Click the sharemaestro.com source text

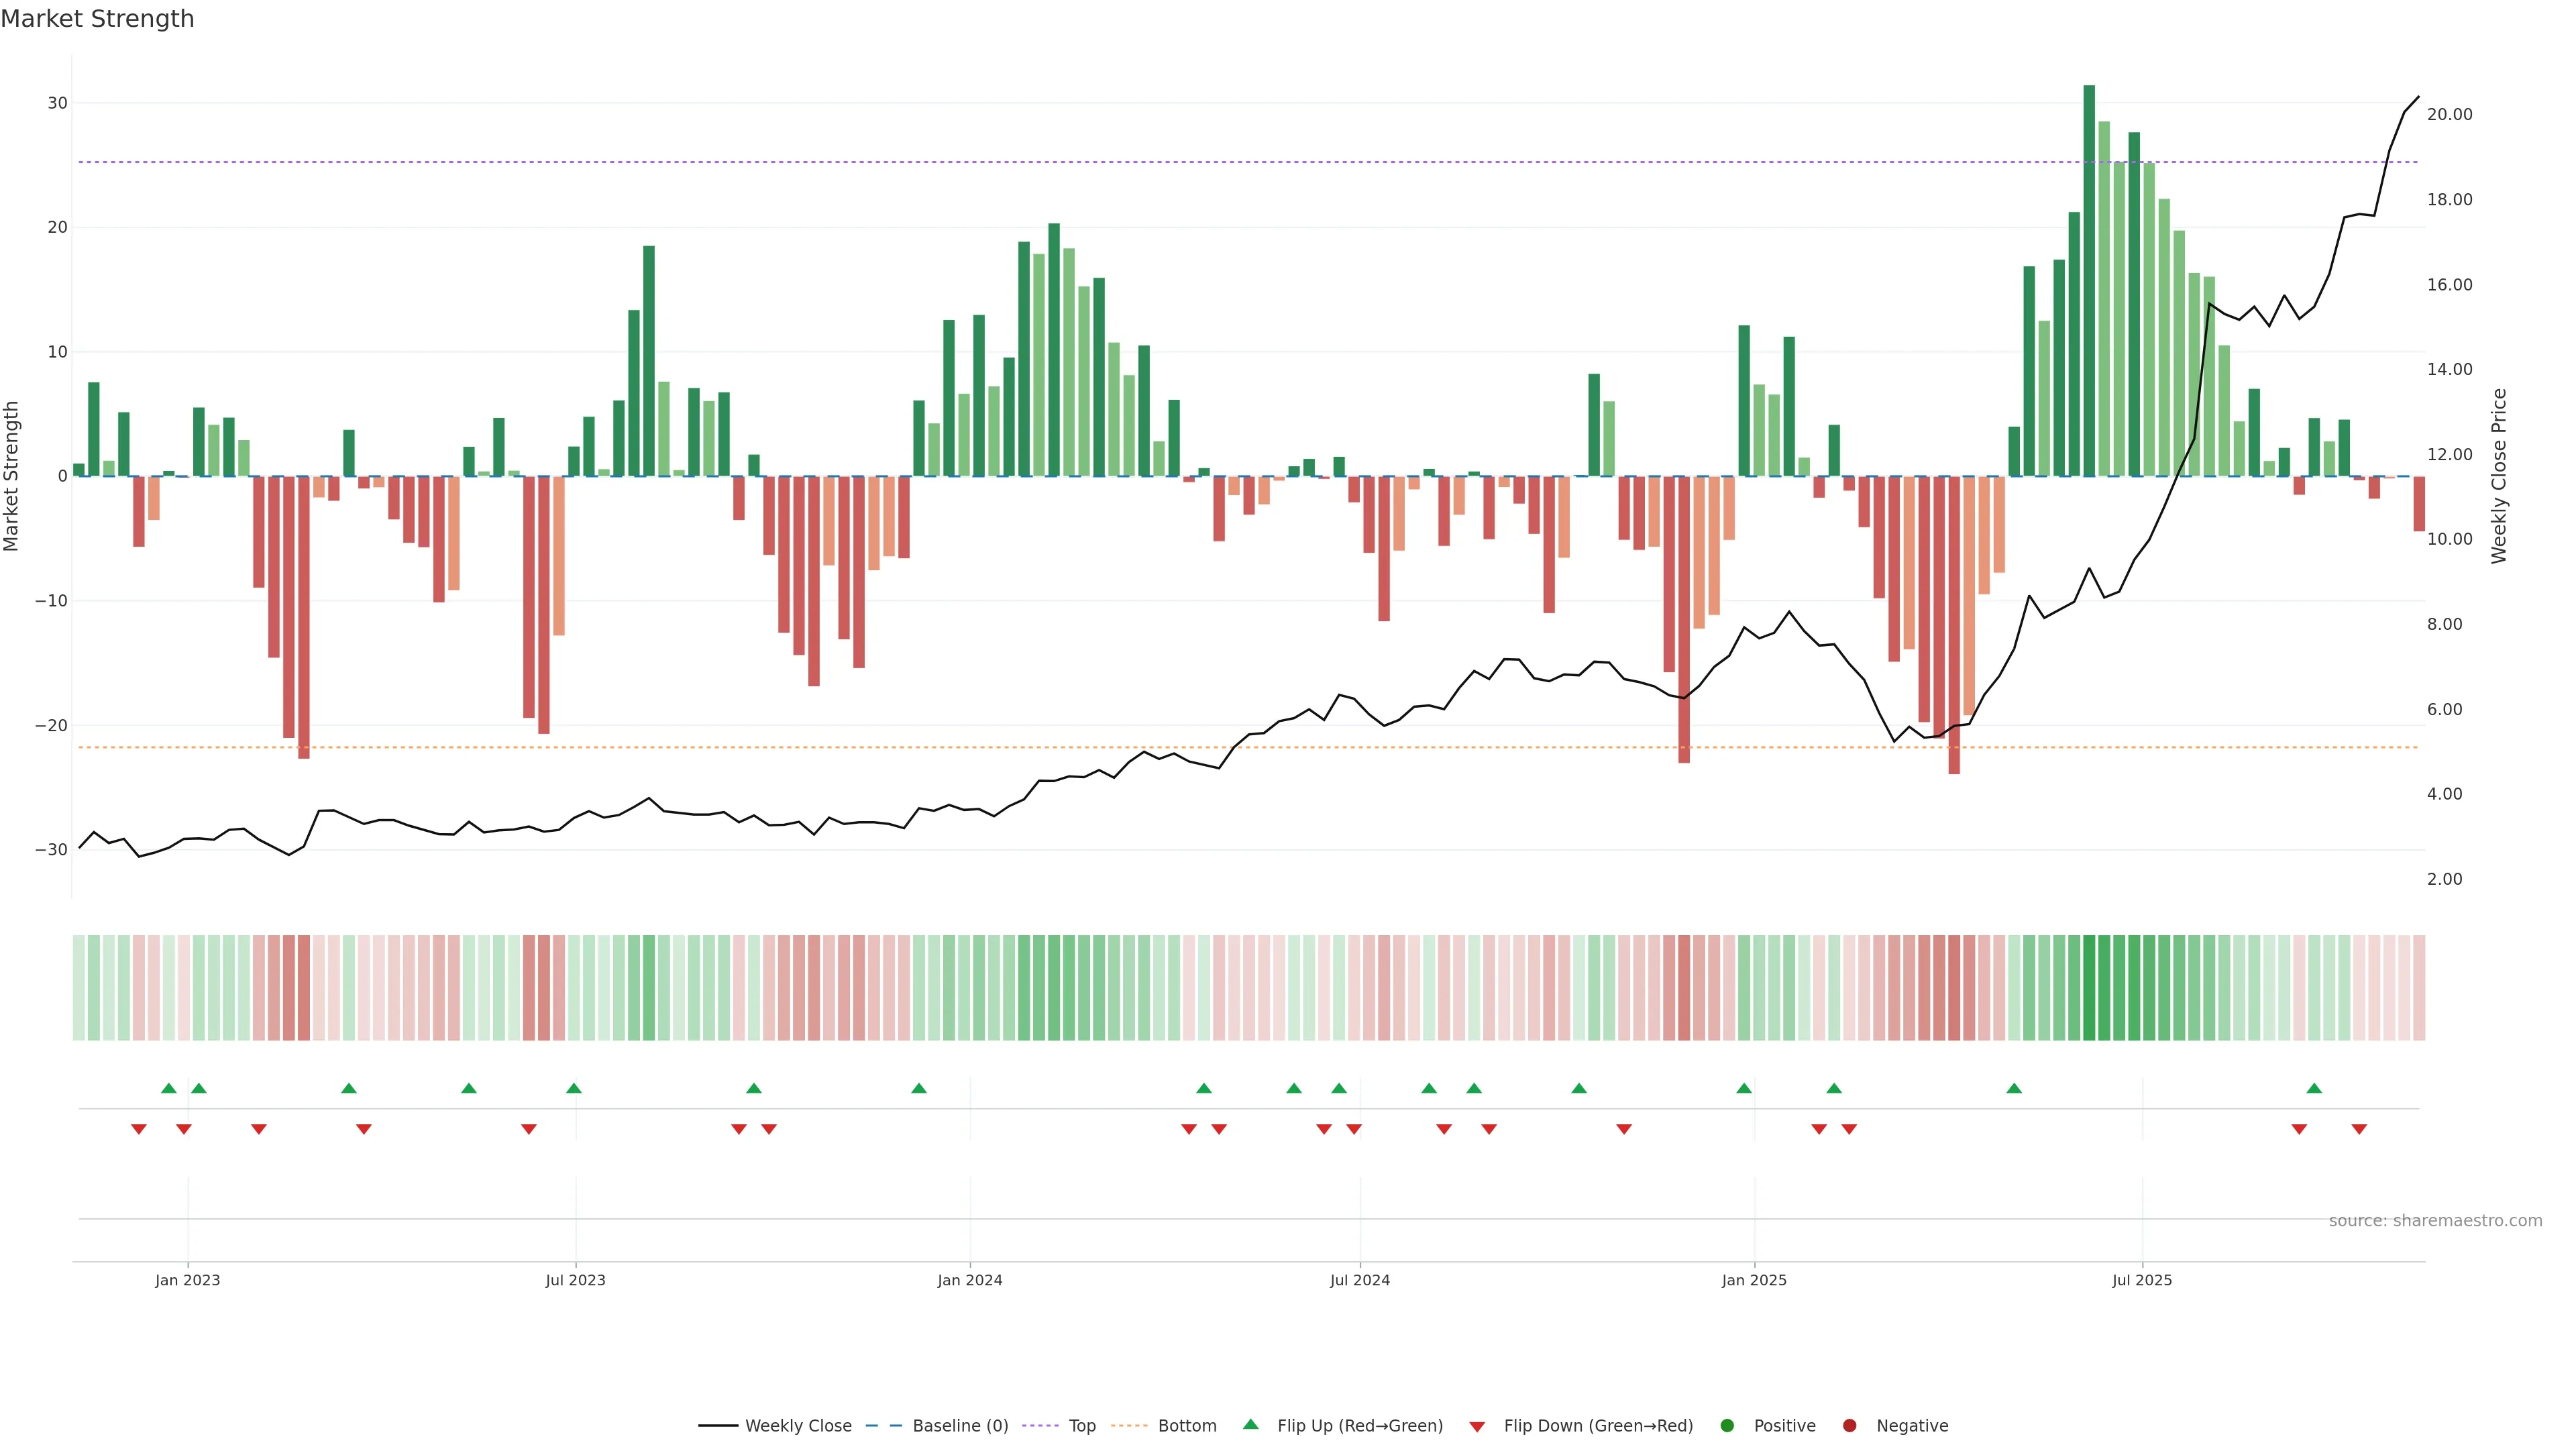pyautogui.click(x=2435, y=1220)
